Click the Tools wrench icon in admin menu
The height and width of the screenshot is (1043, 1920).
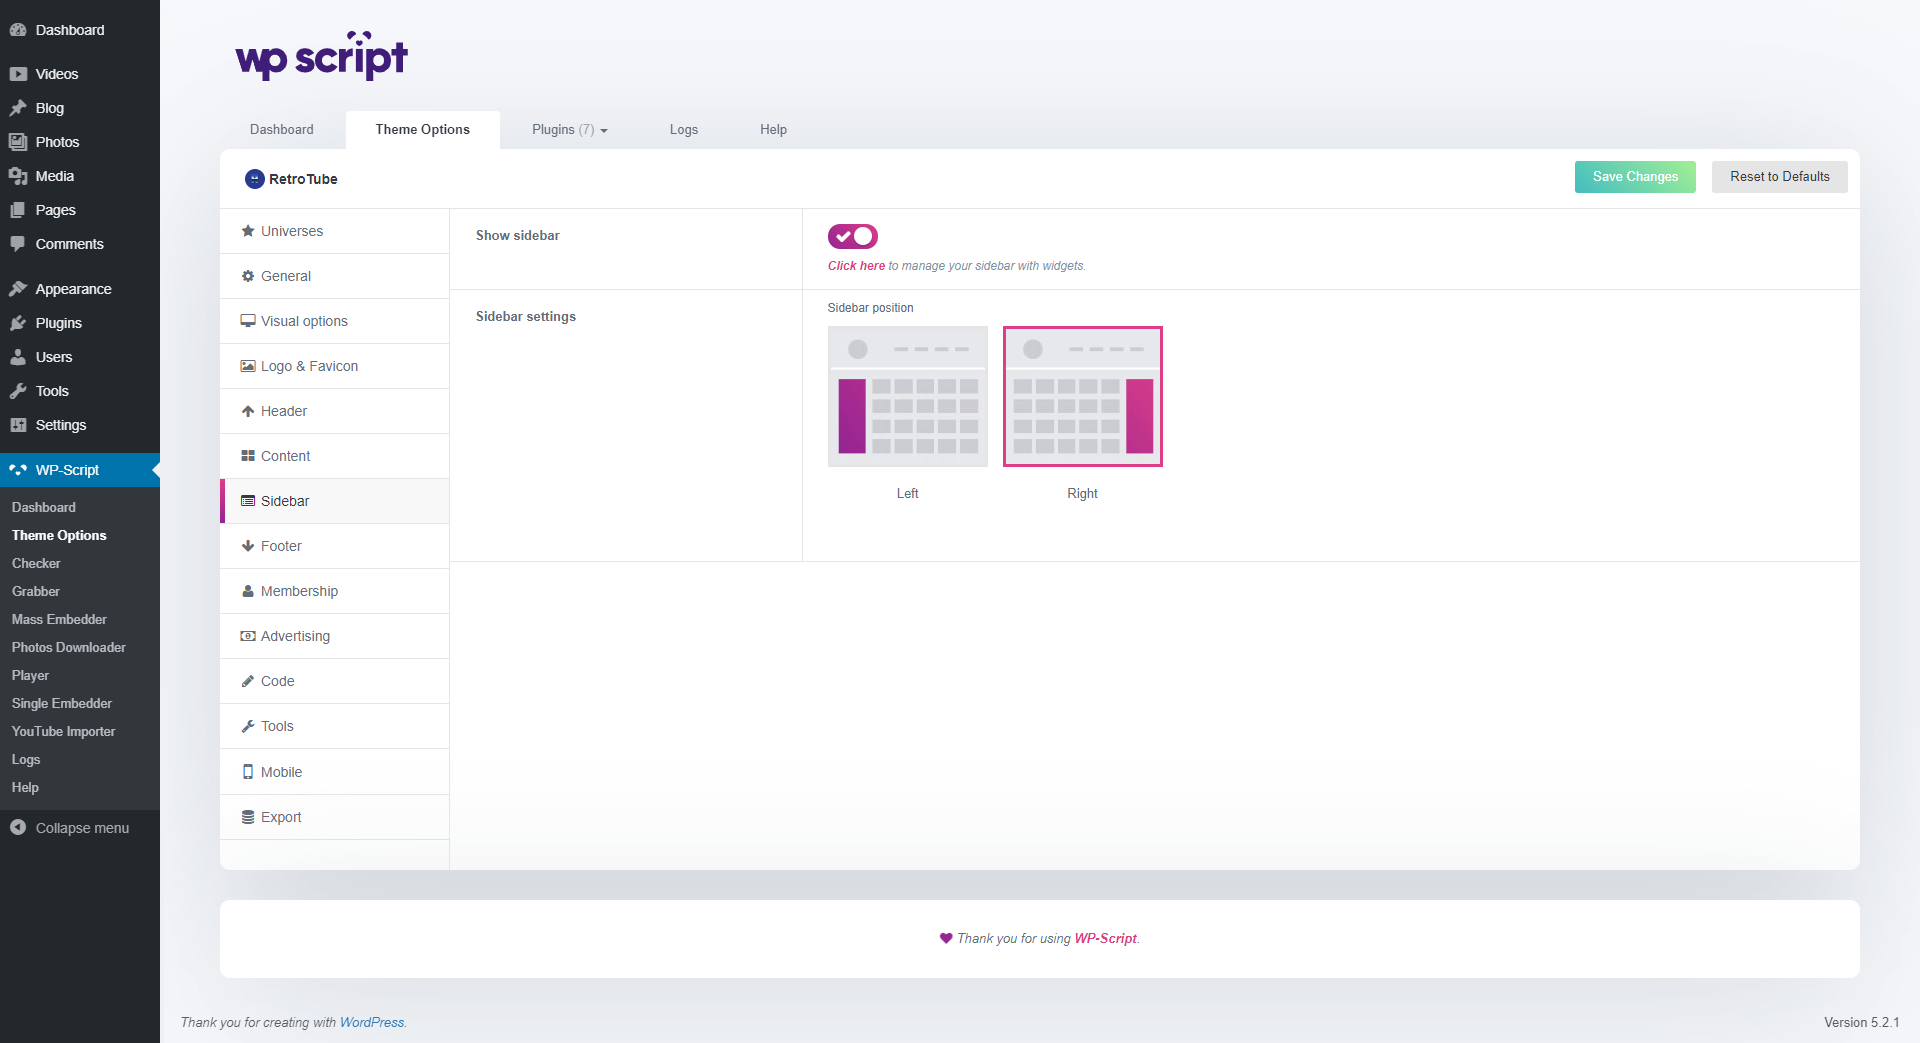18,391
